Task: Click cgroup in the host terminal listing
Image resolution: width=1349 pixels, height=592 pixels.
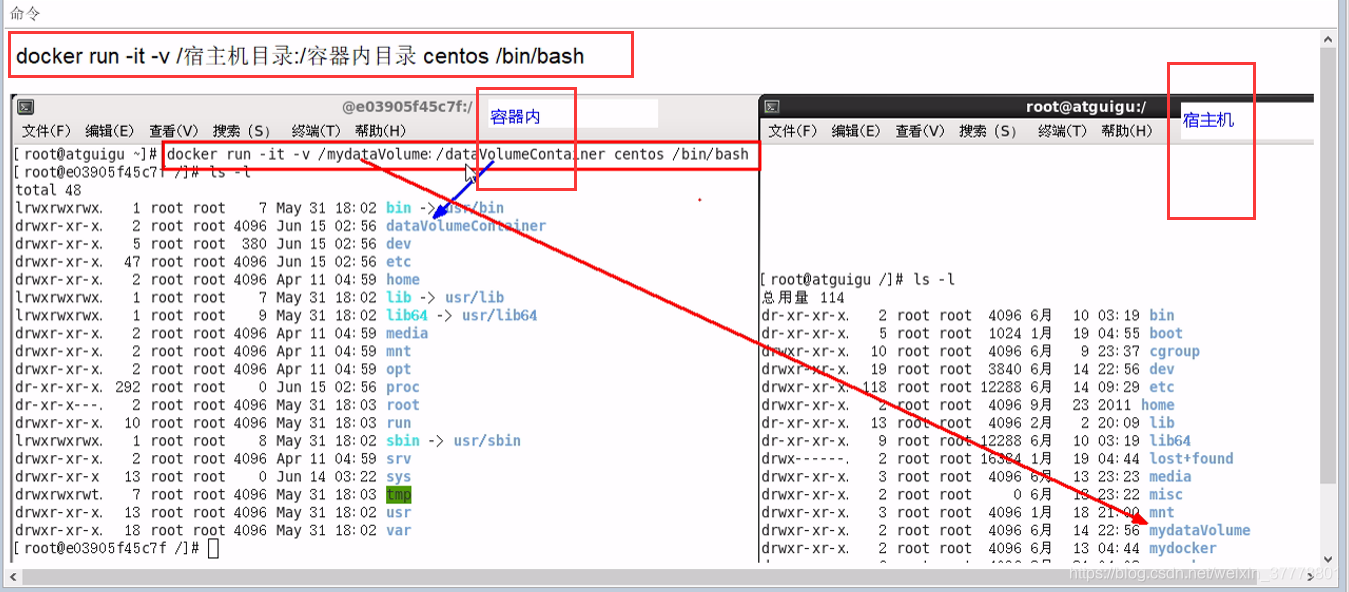Action: 1174,351
